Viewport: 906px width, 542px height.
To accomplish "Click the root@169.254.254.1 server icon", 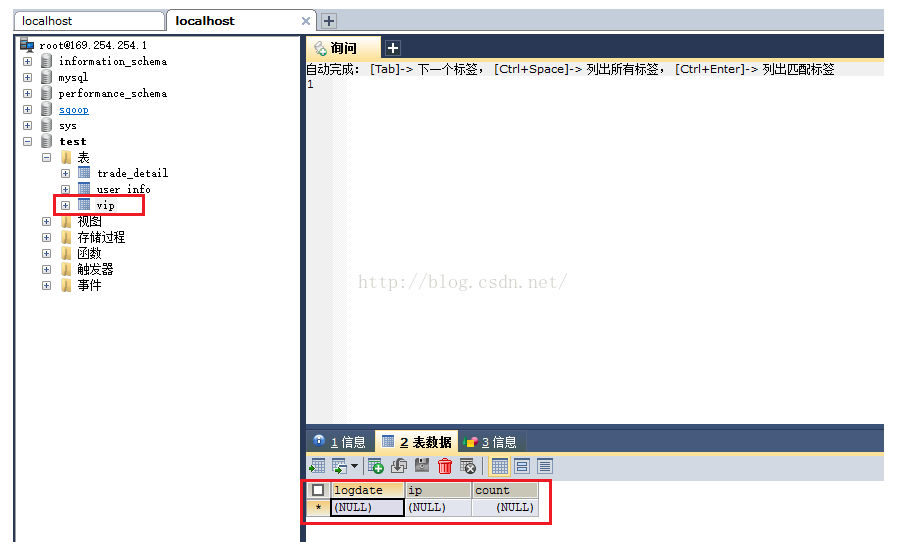I will (27, 44).
